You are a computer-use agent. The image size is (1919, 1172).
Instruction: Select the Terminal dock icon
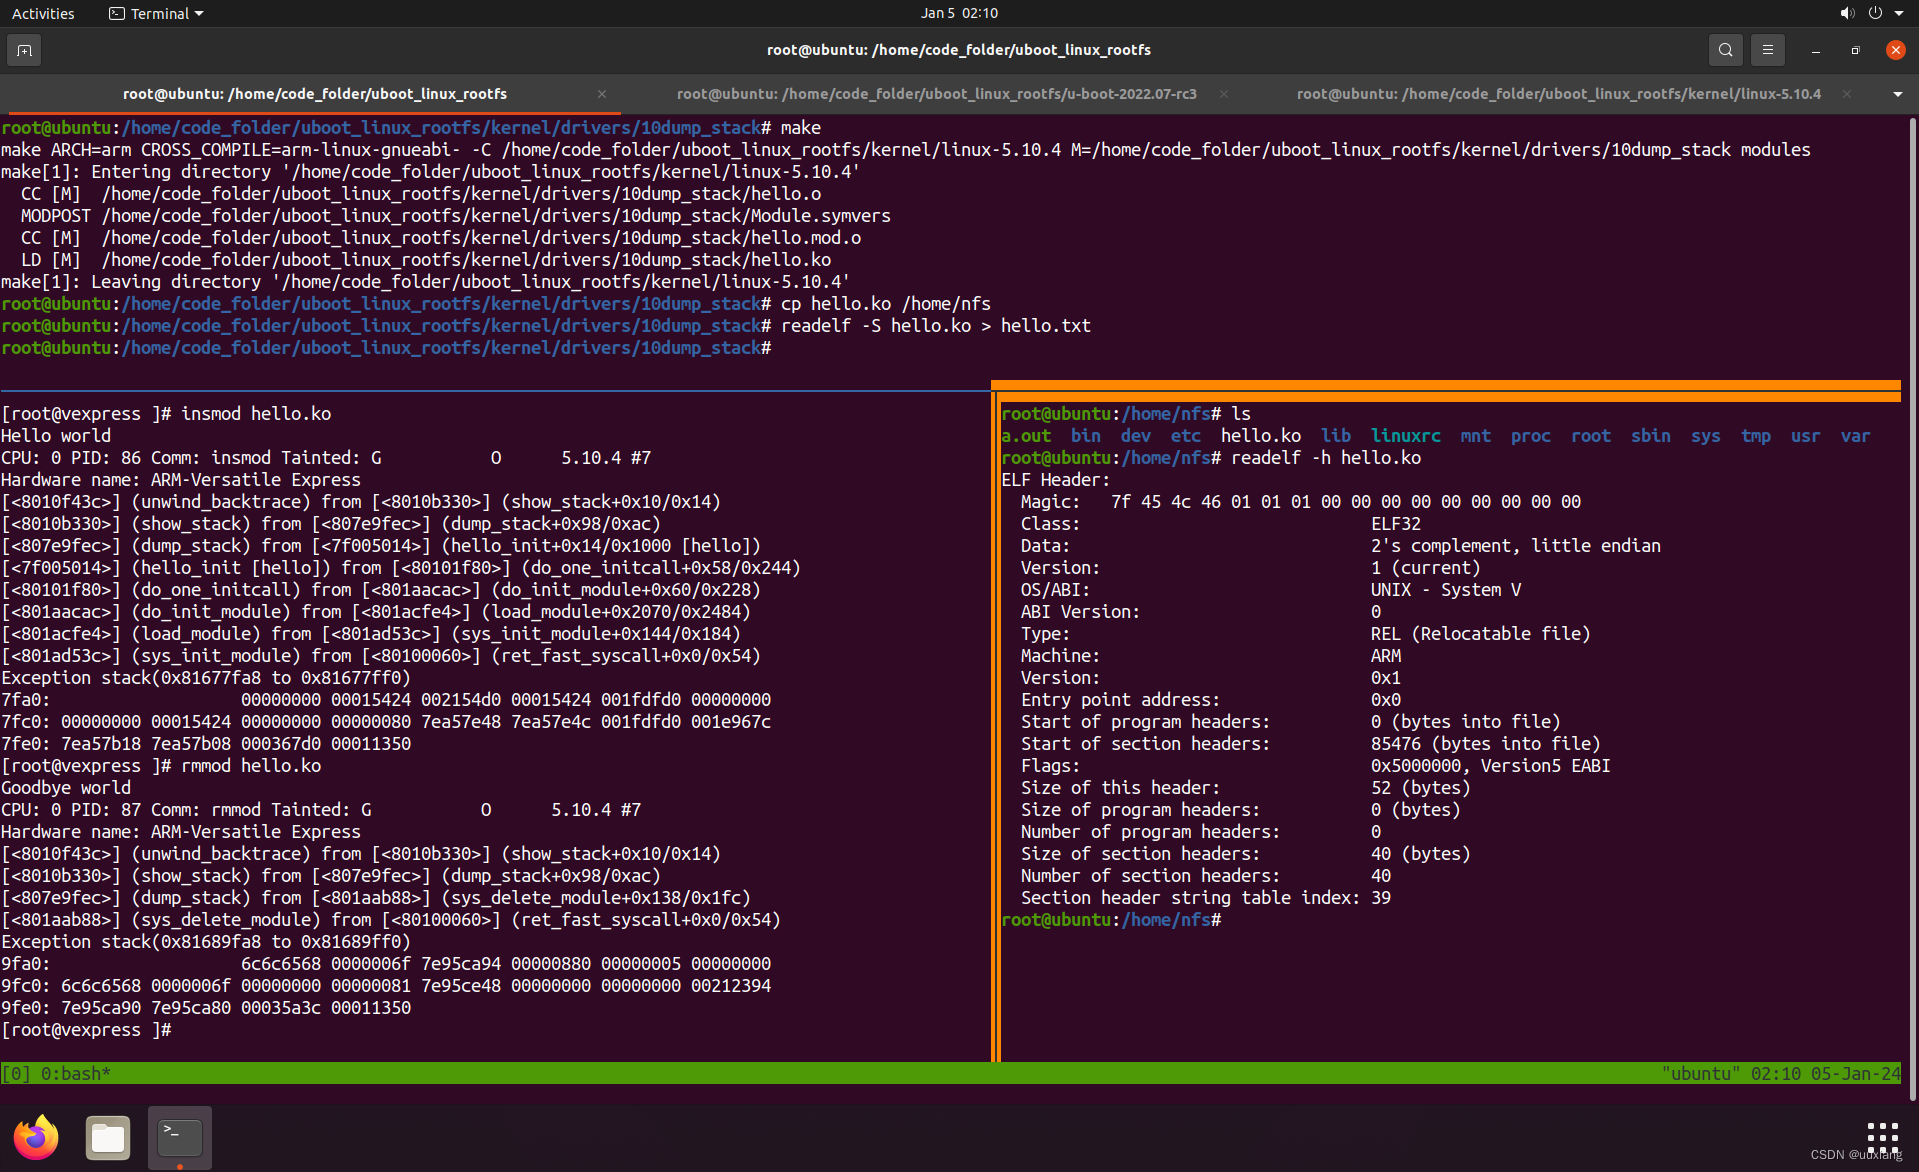[180, 1137]
